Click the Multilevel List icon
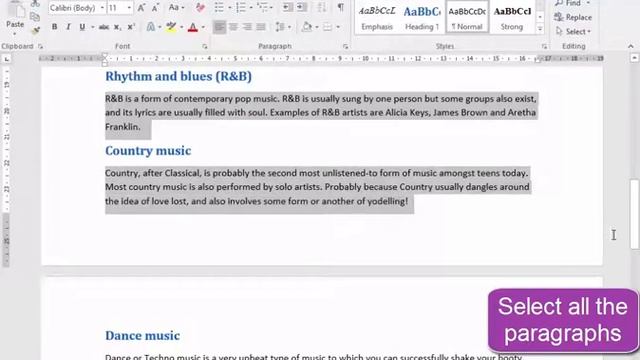Image resolution: width=640 pixels, height=360 pixels. point(263,7)
